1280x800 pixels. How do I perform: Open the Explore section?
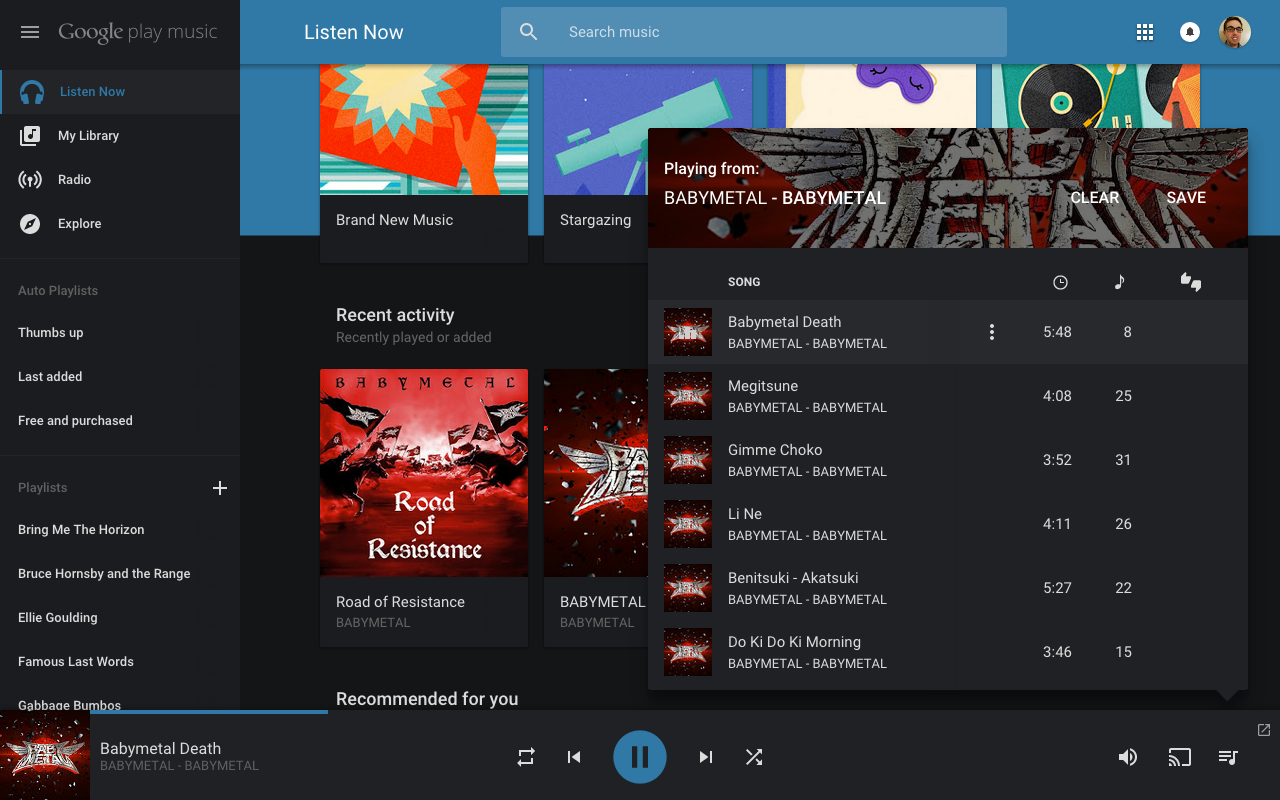click(120, 224)
